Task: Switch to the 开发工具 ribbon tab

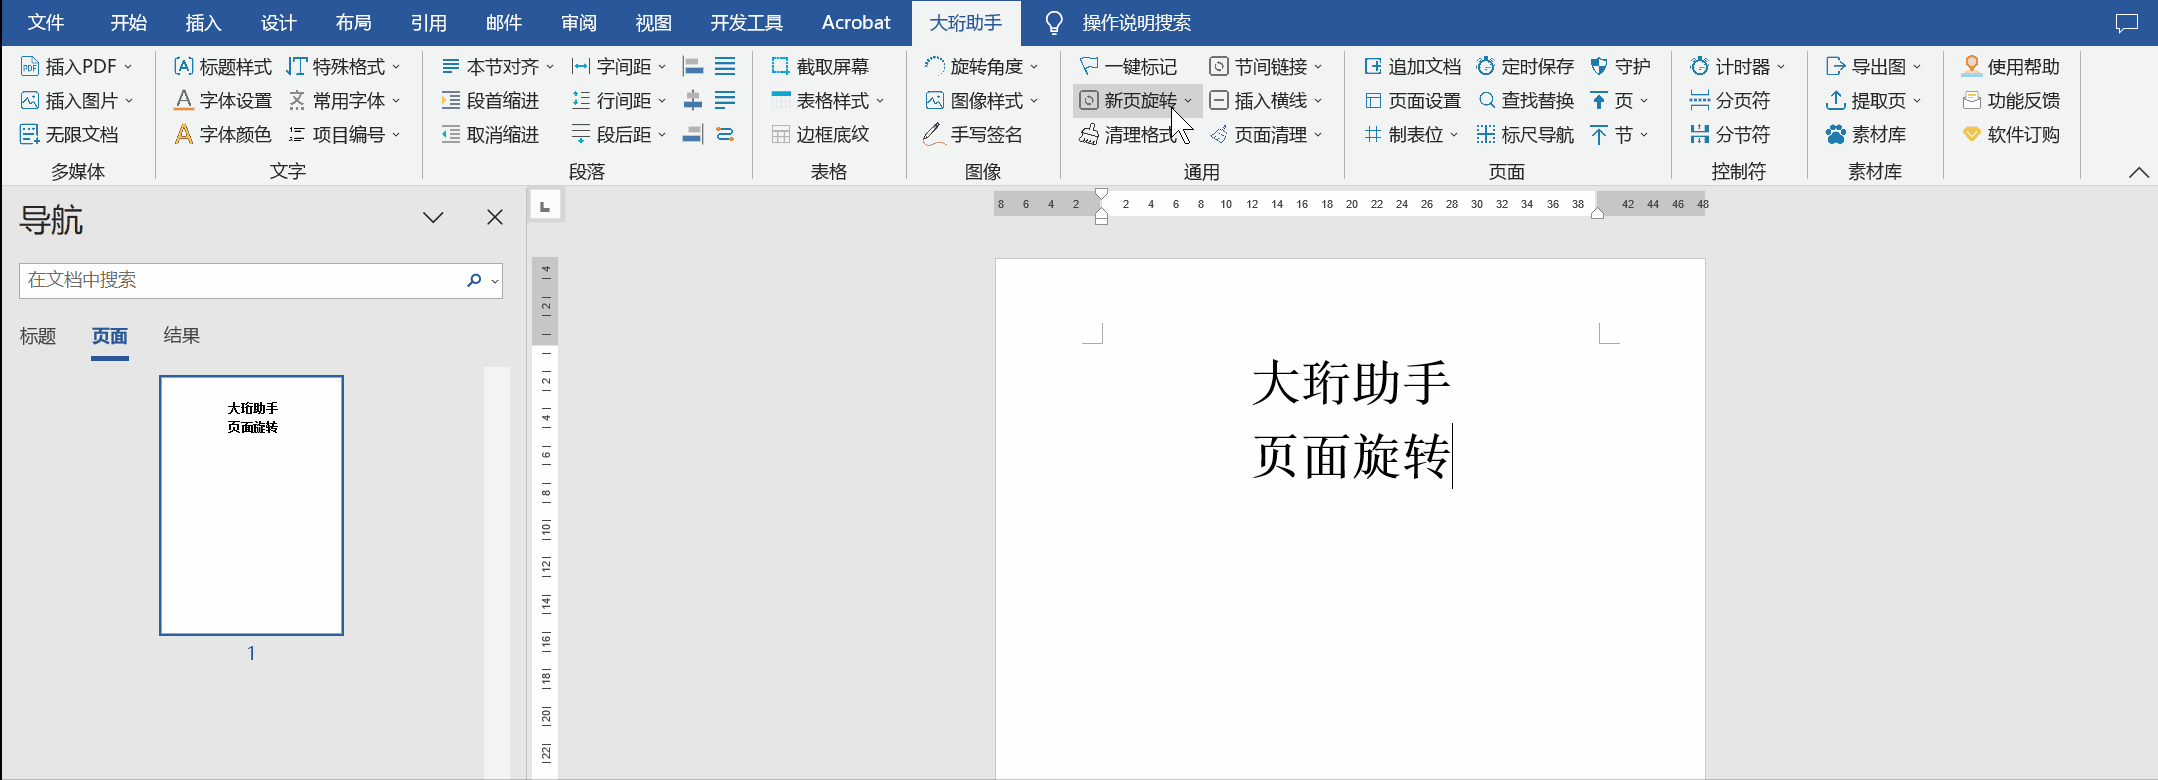Action: point(746,22)
